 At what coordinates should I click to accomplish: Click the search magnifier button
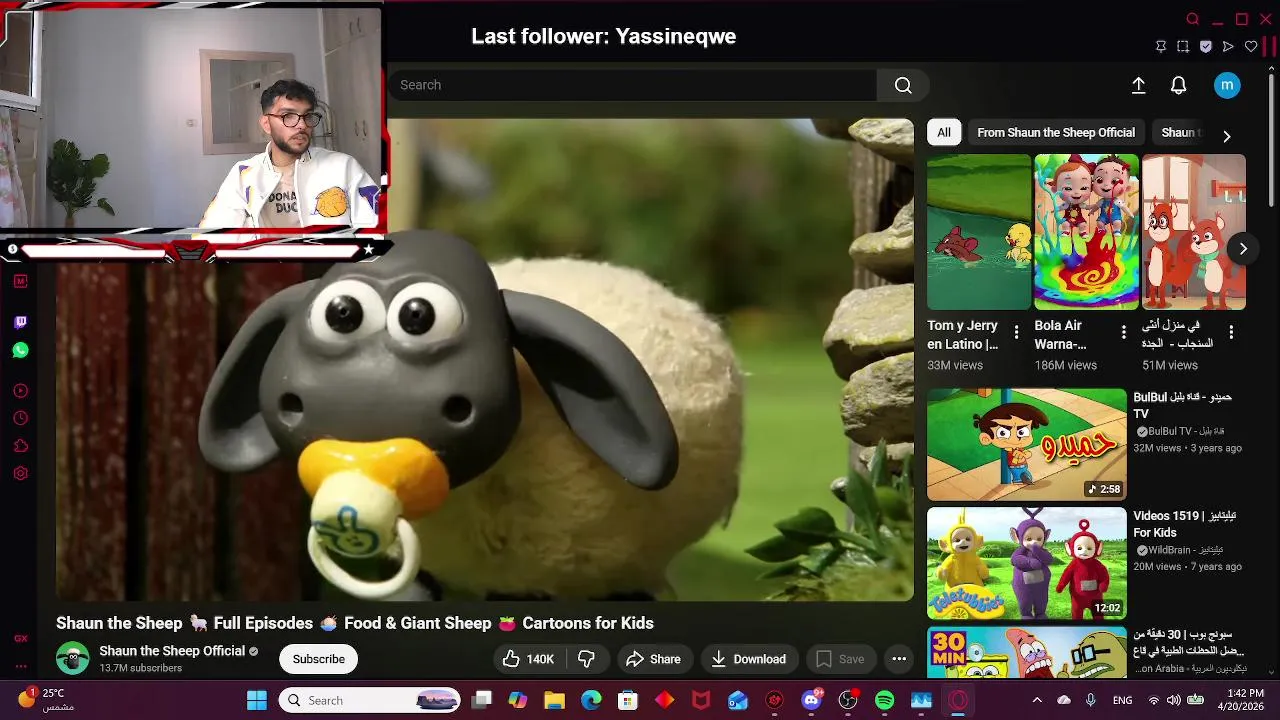click(x=903, y=85)
